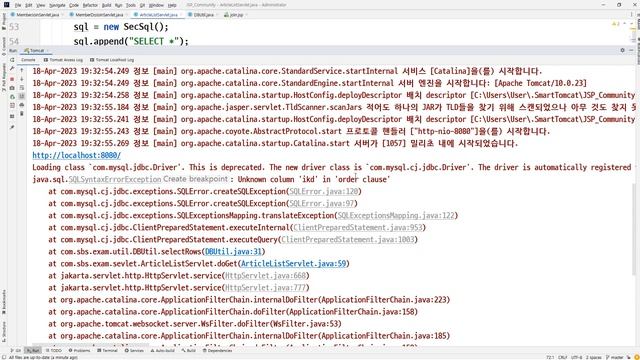This screenshot has height=360, width=640.
Task: Open the Project side panel
Action: tap(4, 22)
